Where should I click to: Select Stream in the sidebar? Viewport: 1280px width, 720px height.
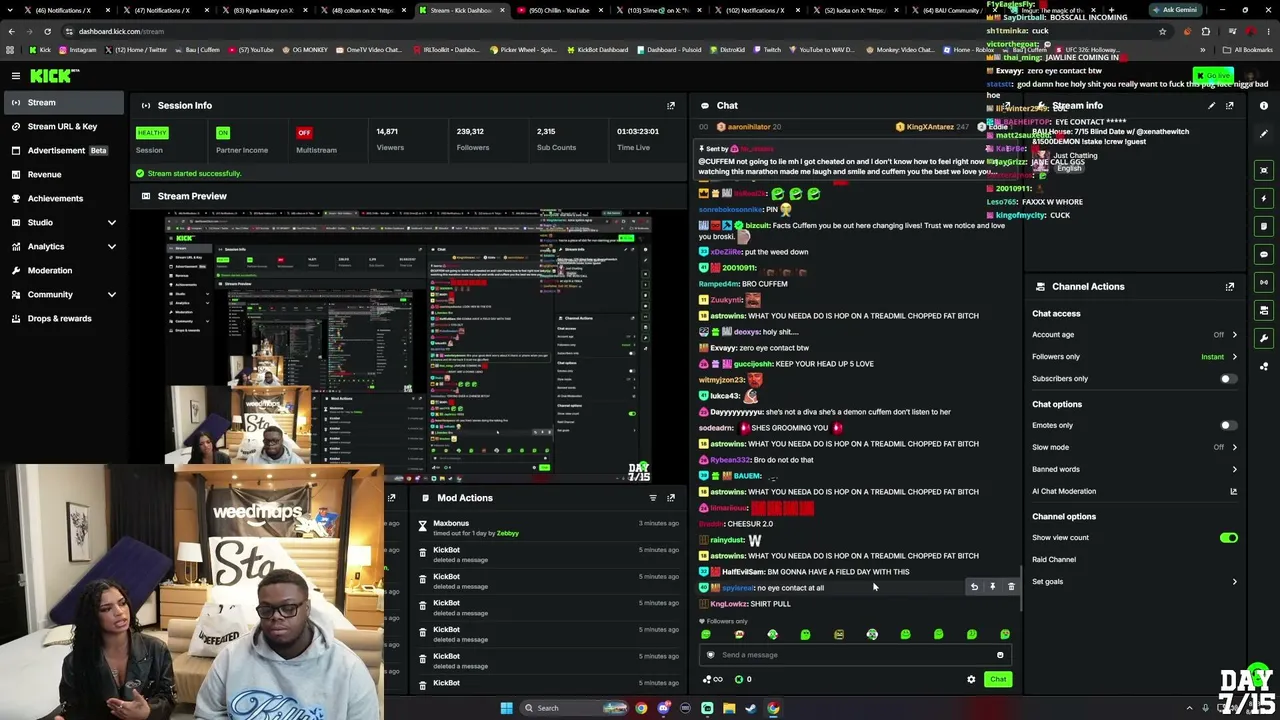coord(62,102)
